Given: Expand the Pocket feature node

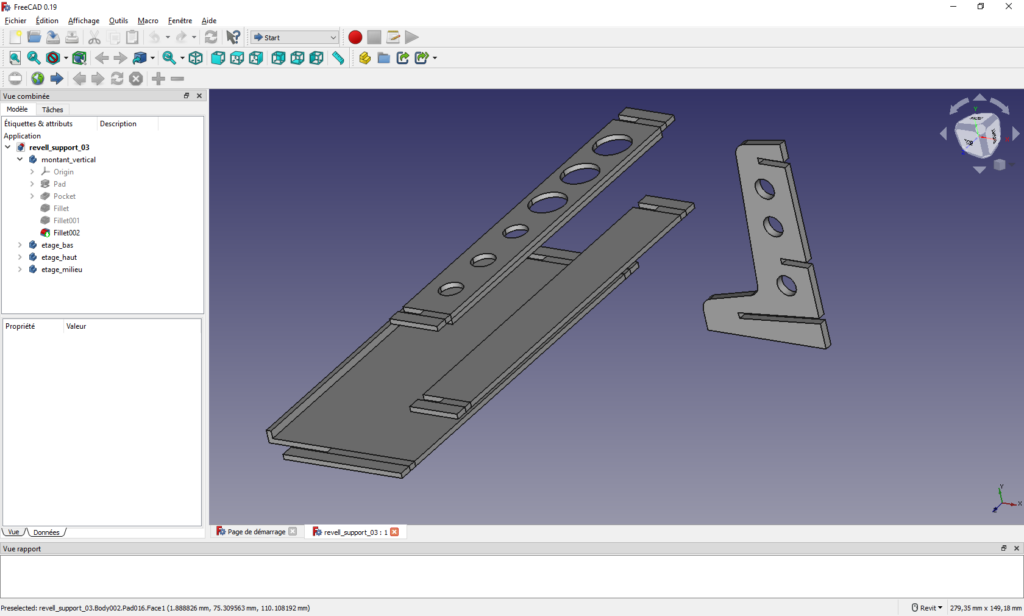Looking at the screenshot, I should [x=32, y=196].
